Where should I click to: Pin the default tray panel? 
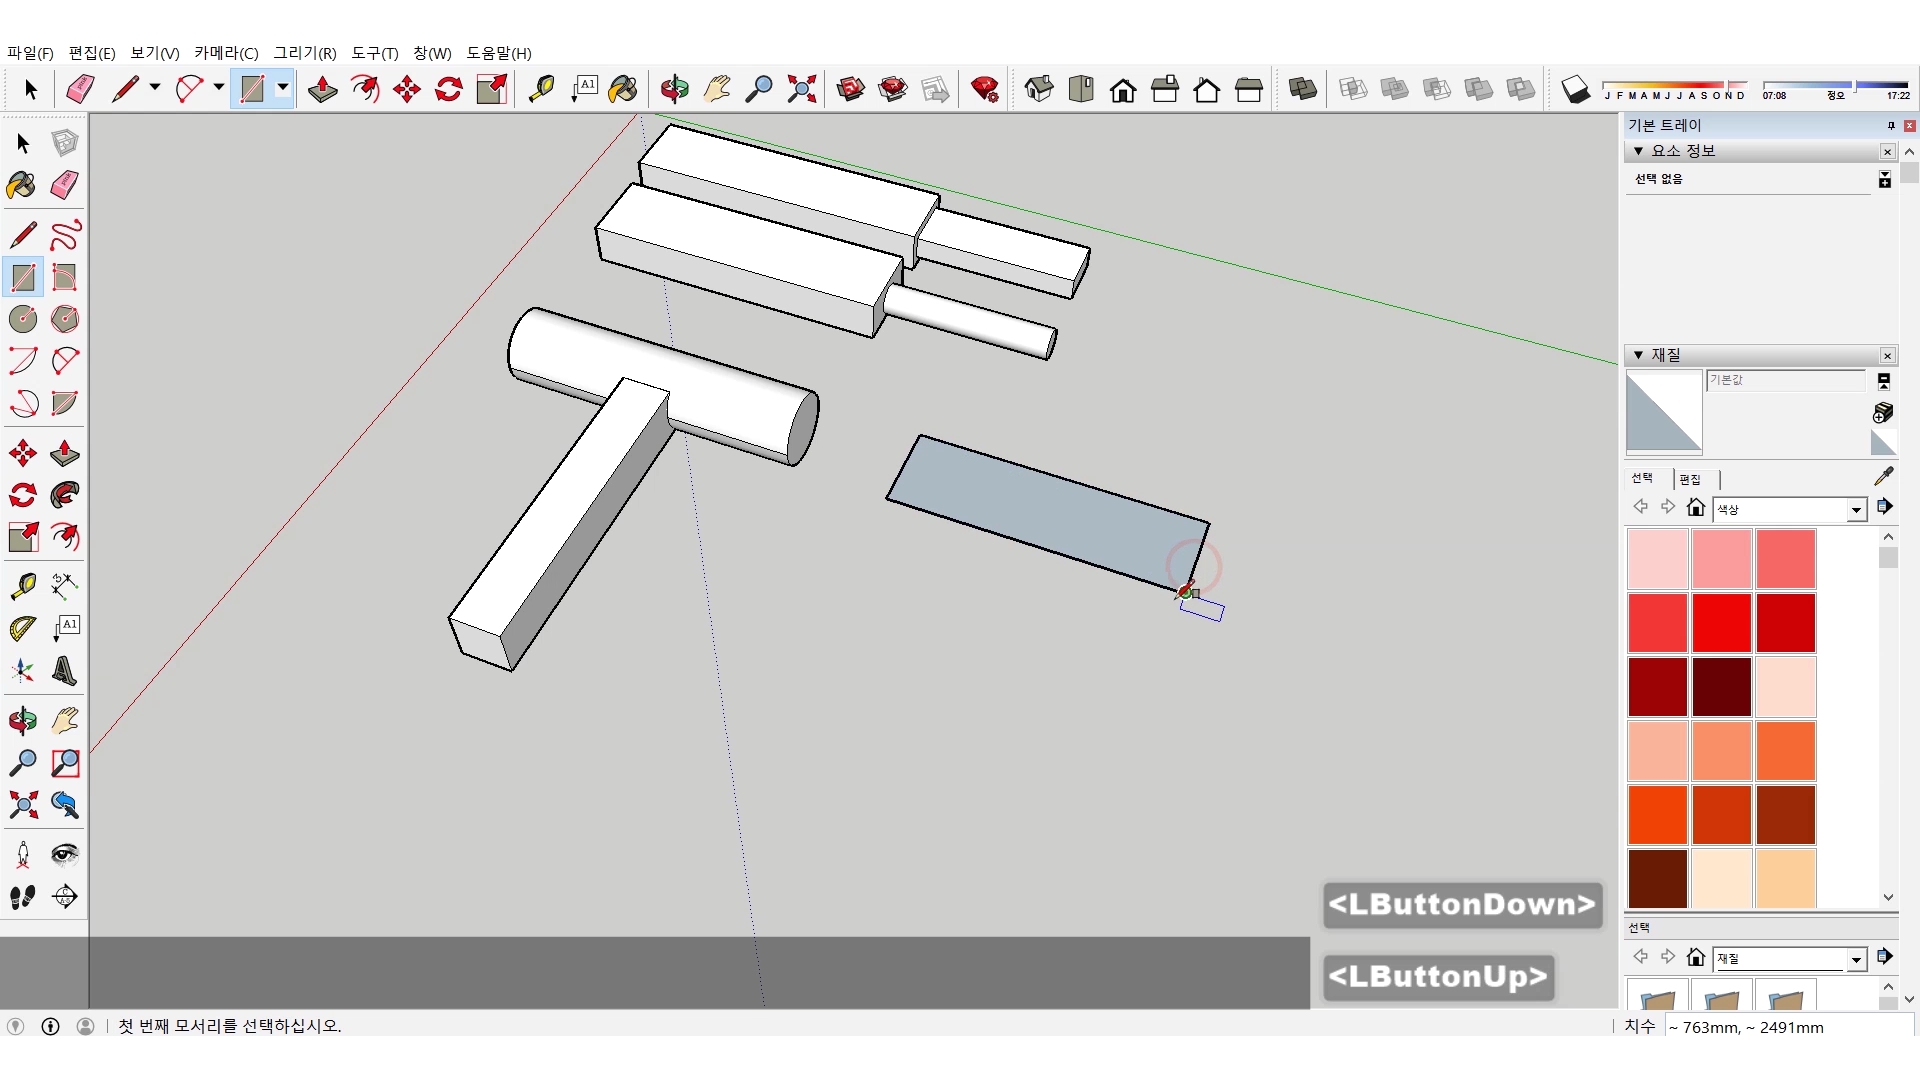click(1890, 125)
